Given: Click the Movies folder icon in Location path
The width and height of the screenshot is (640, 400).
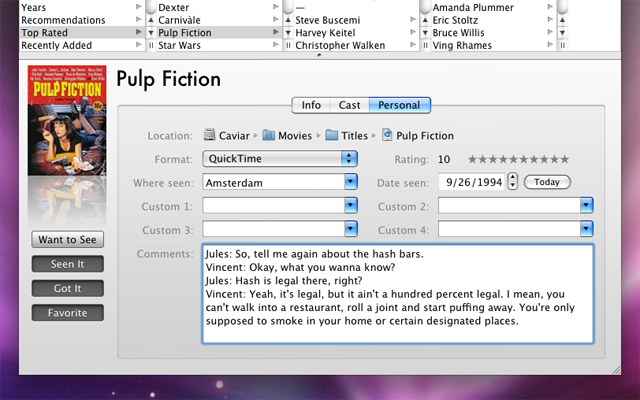Looking at the screenshot, I should 268,135.
